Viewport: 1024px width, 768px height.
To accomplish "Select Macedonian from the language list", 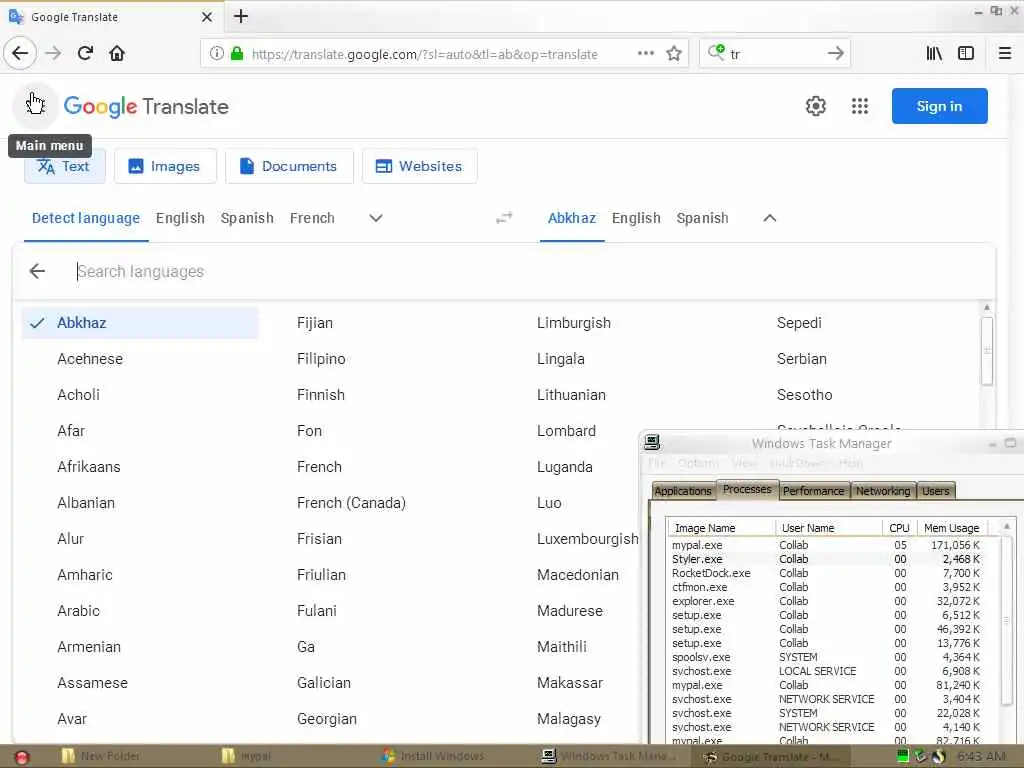I will click(x=578, y=575).
